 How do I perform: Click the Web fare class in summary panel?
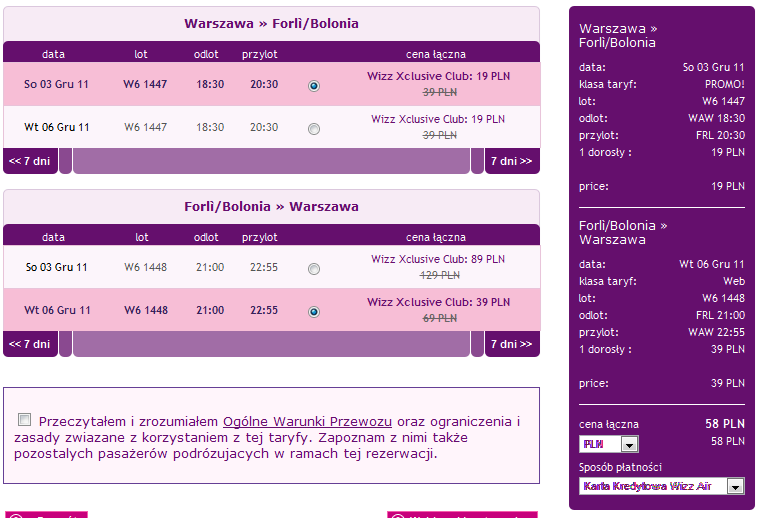pyautogui.click(x=734, y=282)
